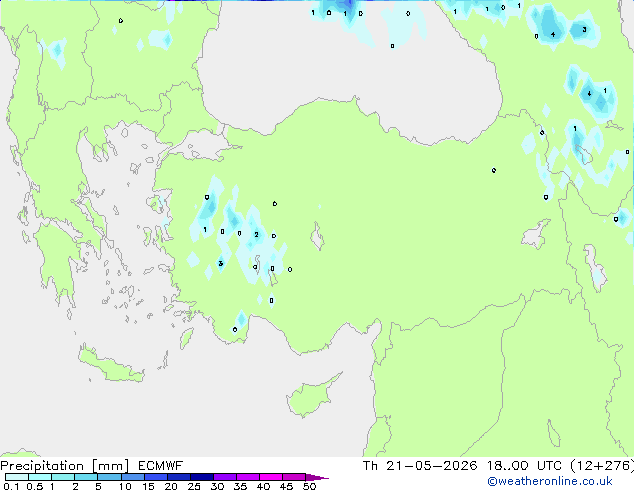
Task: Select the 45–50 mm legend swatch
Action: (x=294, y=477)
